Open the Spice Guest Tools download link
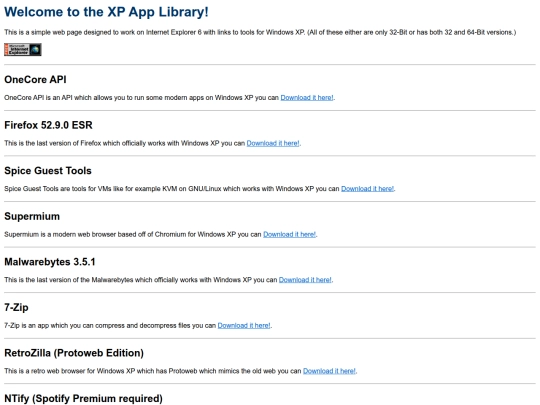The width and height of the screenshot is (540, 405). click(367, 189)
